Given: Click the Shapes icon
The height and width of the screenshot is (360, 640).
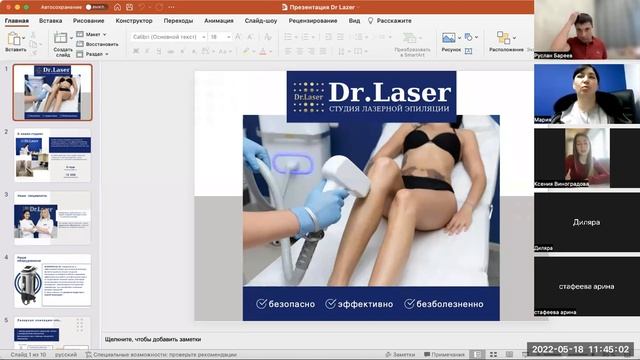Looking at the screenshot, I should tap(469, 37).
